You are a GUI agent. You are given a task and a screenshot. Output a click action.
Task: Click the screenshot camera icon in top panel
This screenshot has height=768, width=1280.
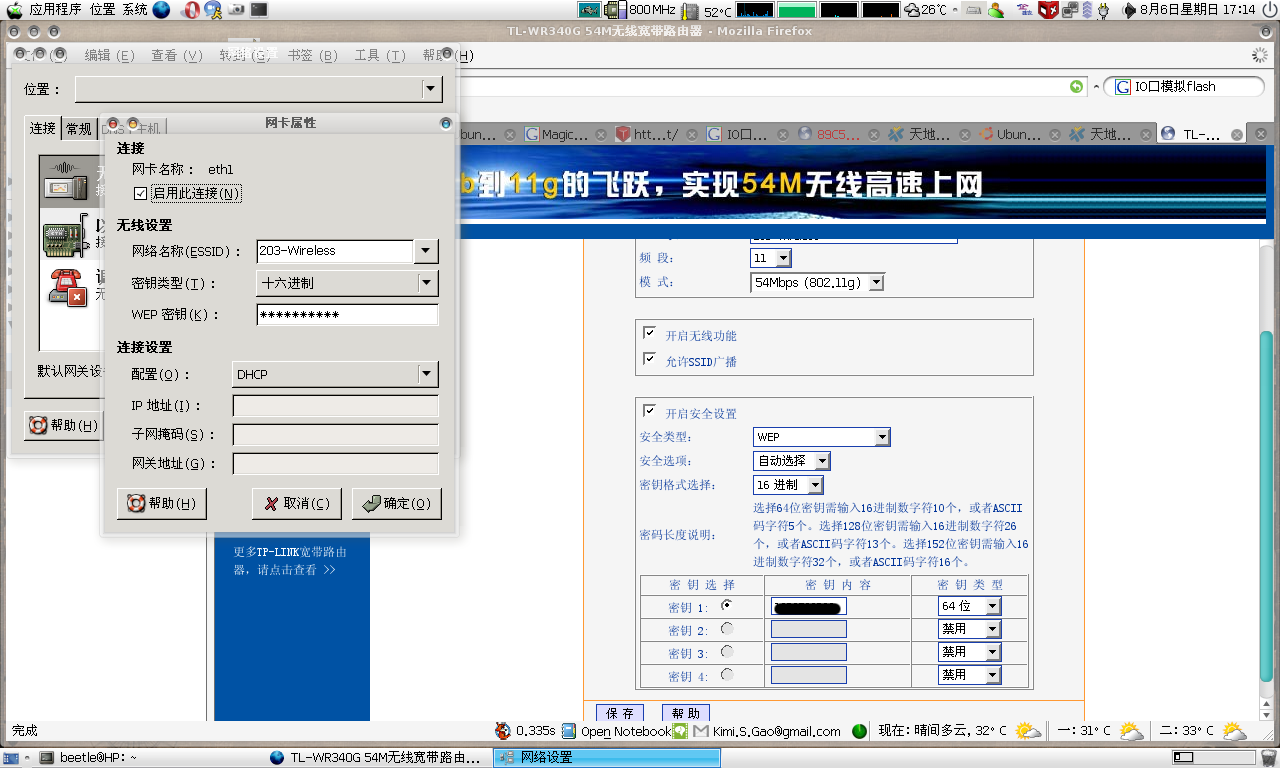[x=236, y=10]
